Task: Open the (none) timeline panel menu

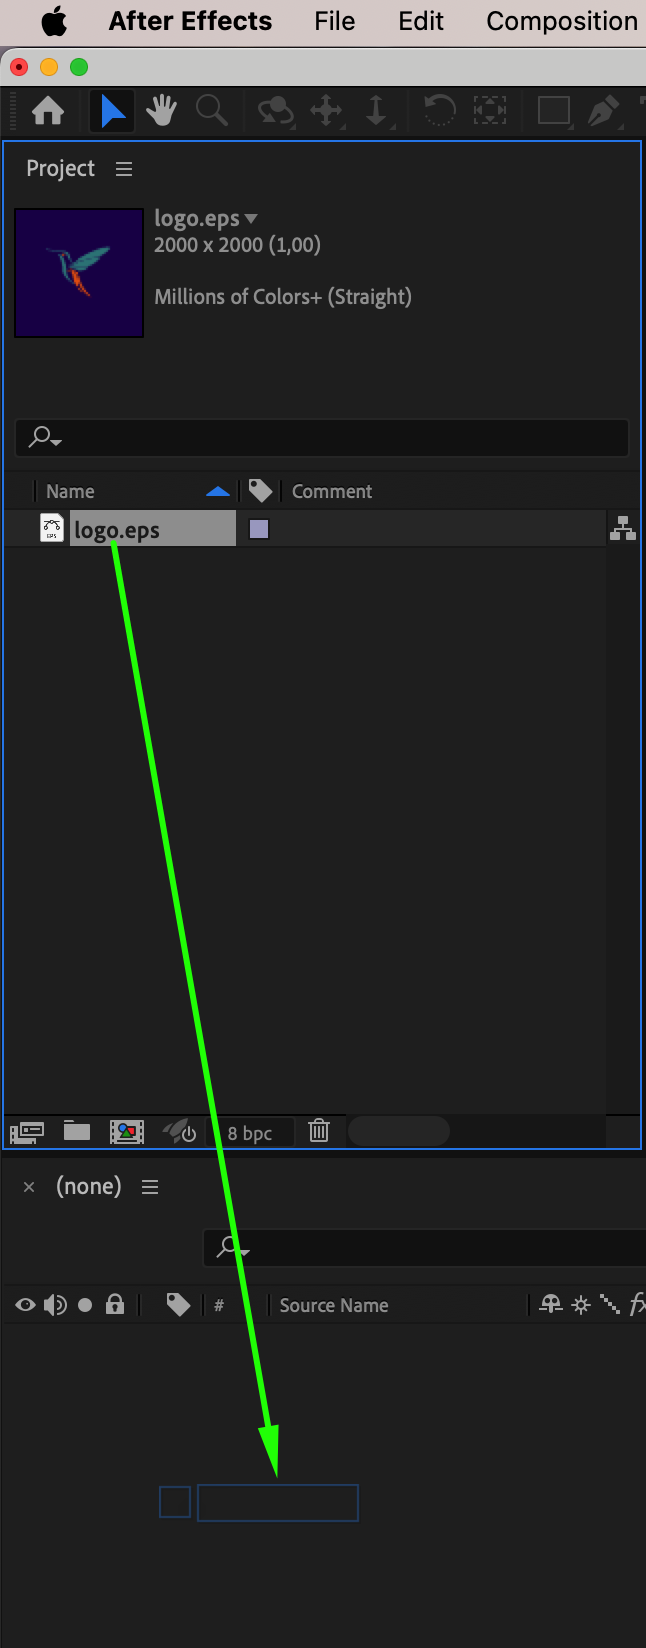Action: coord(150,1187)
